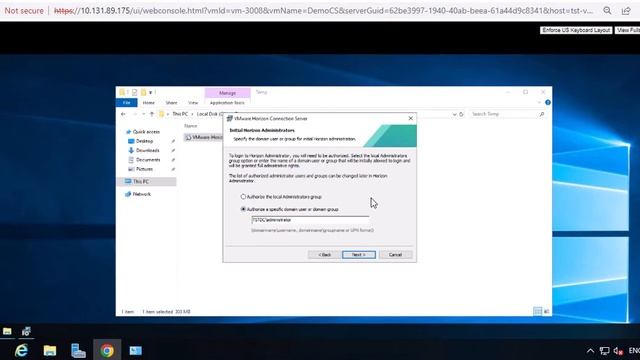This screenshot has height=360, width=640.
Task: Click pin icon next to Documents
Action: click(173, 160)
